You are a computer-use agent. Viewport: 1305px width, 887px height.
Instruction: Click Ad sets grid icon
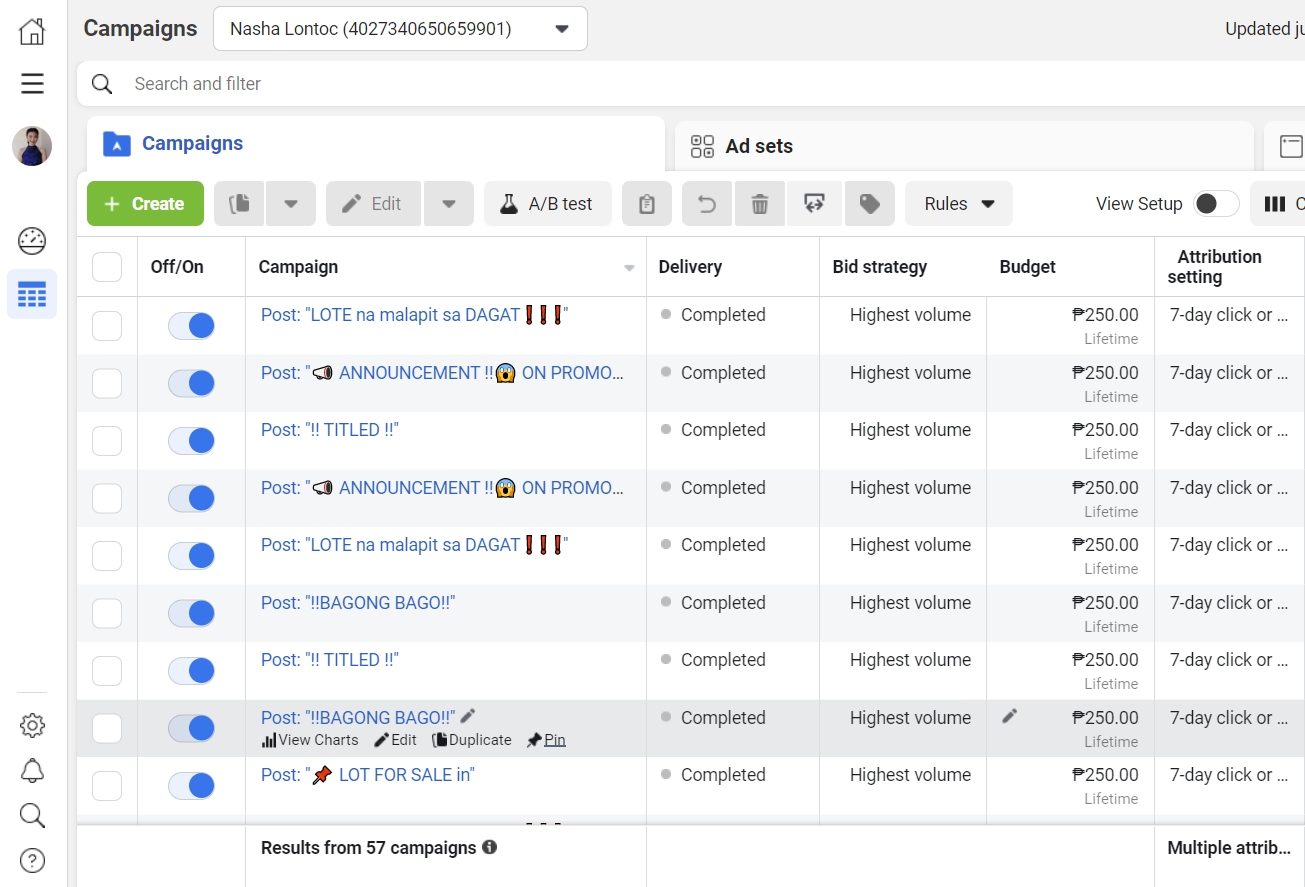[703, 146]
